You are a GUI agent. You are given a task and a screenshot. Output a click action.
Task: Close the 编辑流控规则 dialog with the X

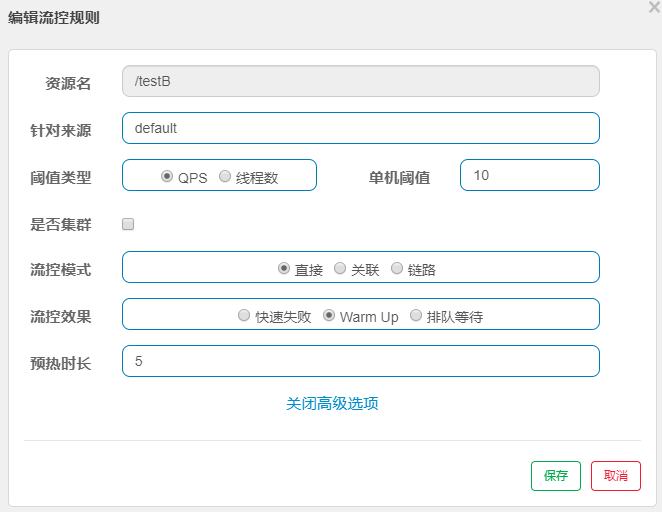coord(654,7)
